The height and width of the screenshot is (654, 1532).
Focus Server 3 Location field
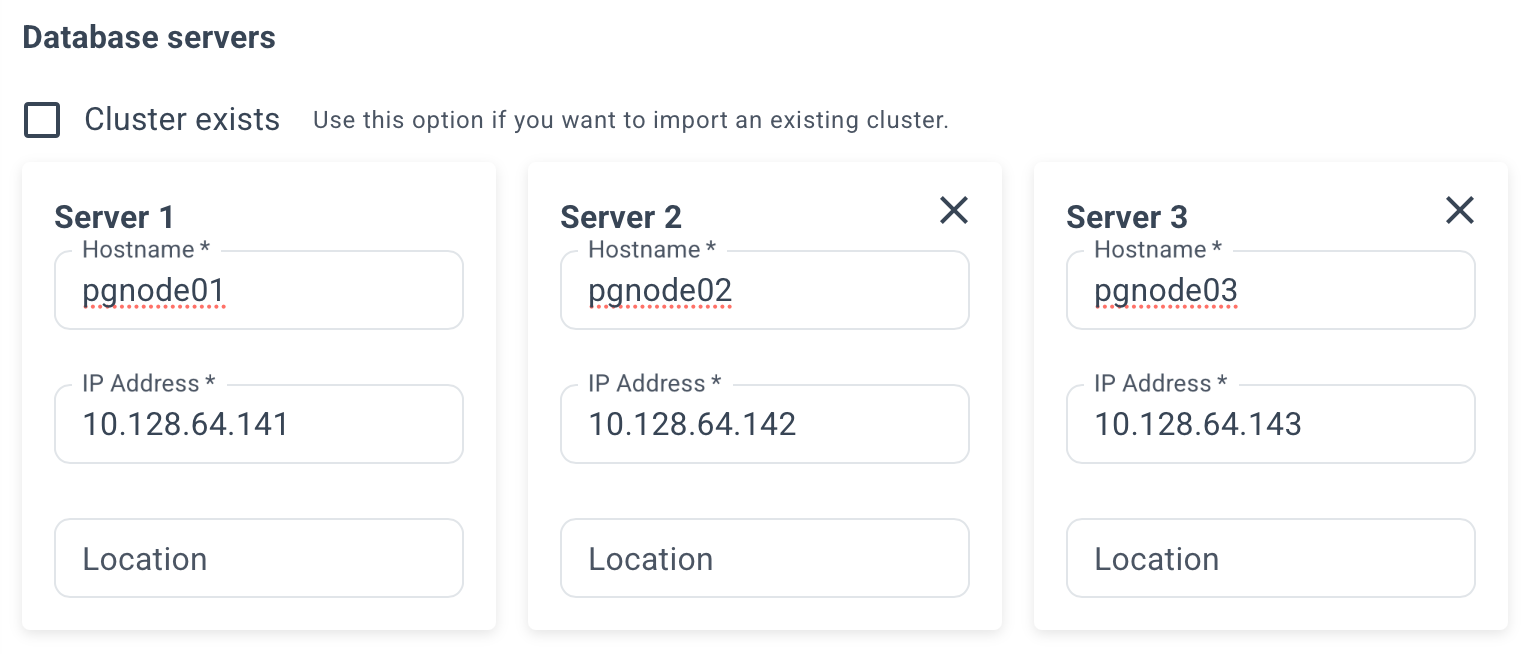1271,558
